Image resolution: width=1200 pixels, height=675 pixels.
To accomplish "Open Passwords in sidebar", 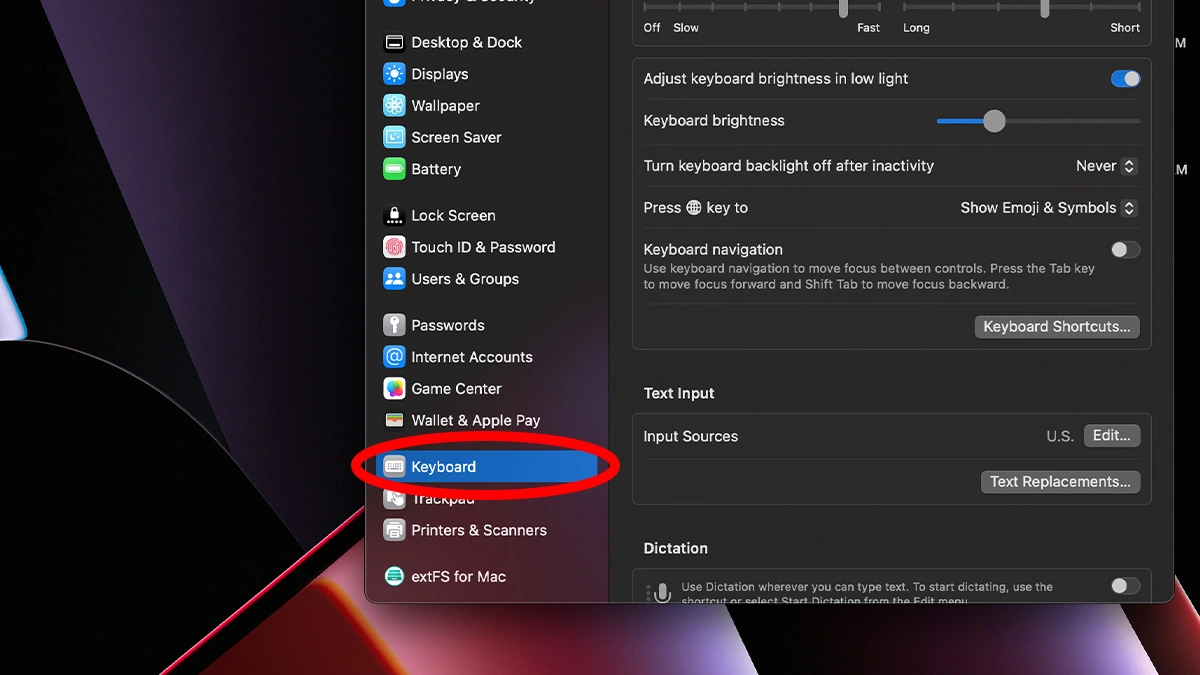I will click(x=448, y=325).
